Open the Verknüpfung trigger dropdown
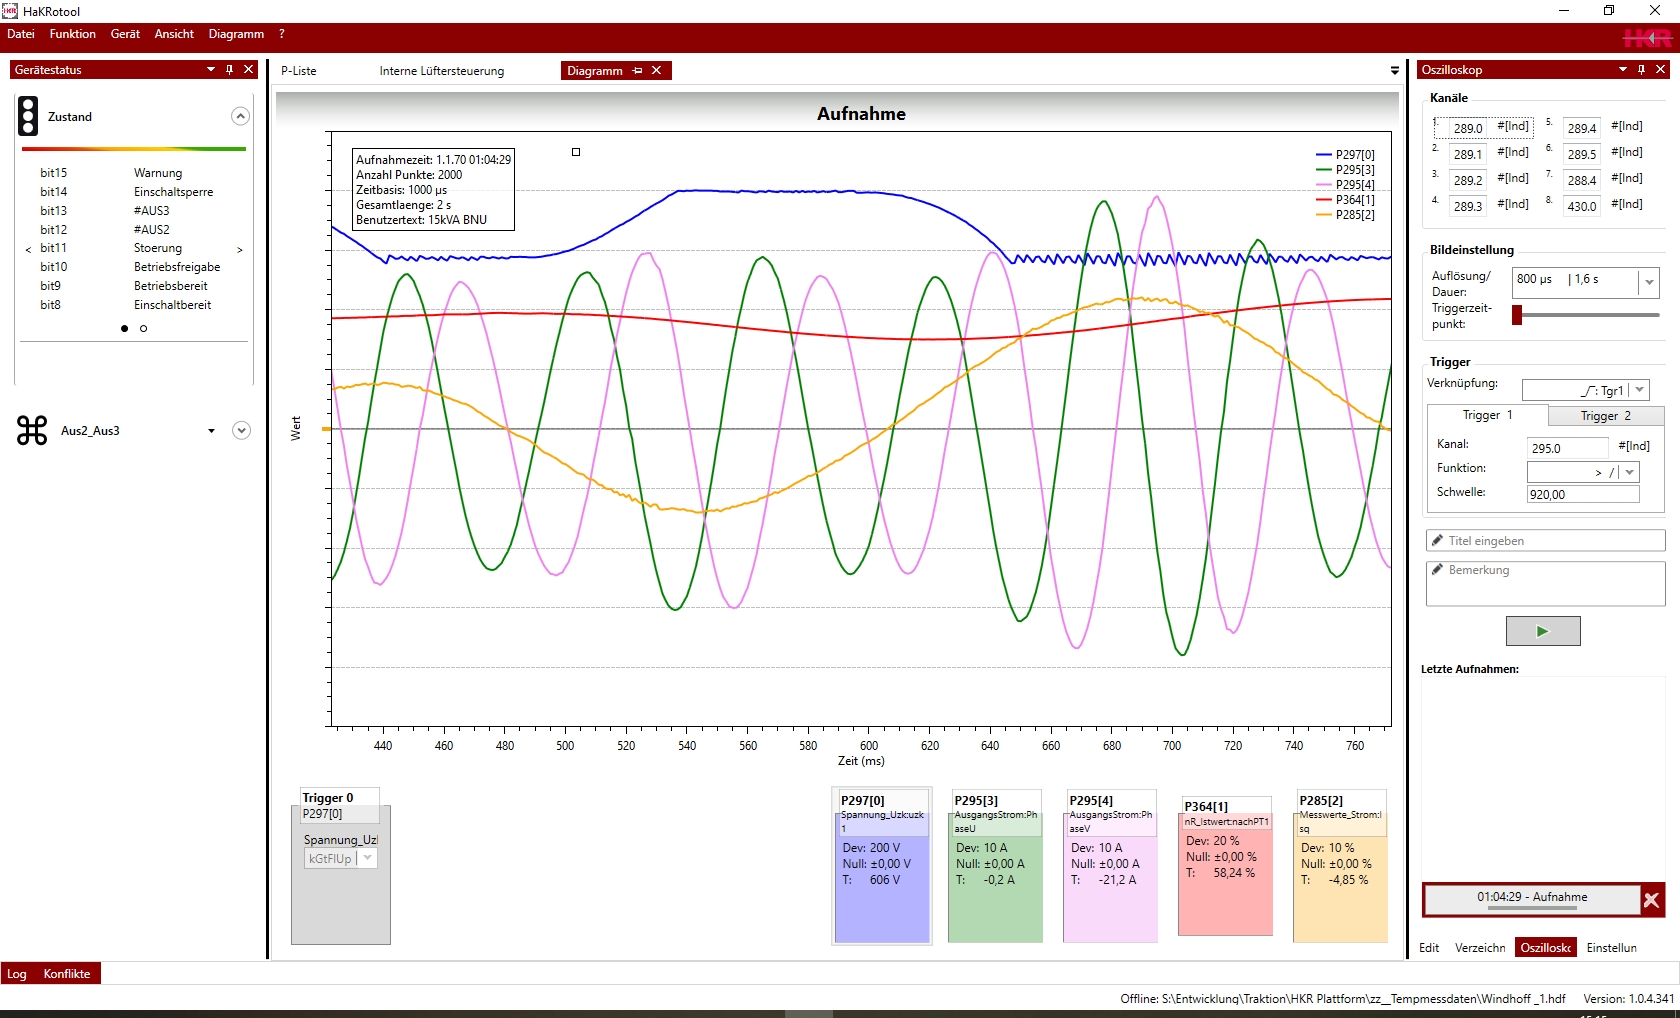 pos(1639,390)
